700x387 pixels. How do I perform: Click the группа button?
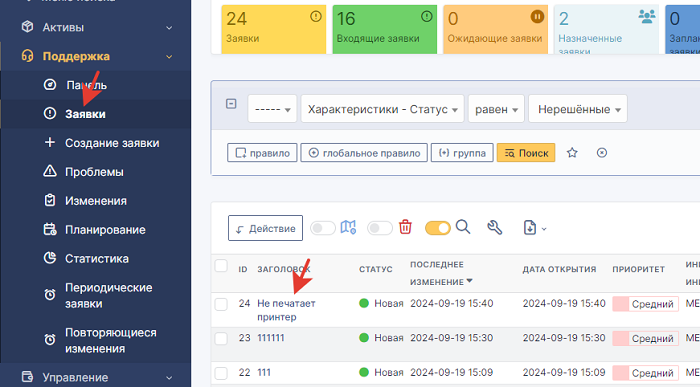click(462, 153)
